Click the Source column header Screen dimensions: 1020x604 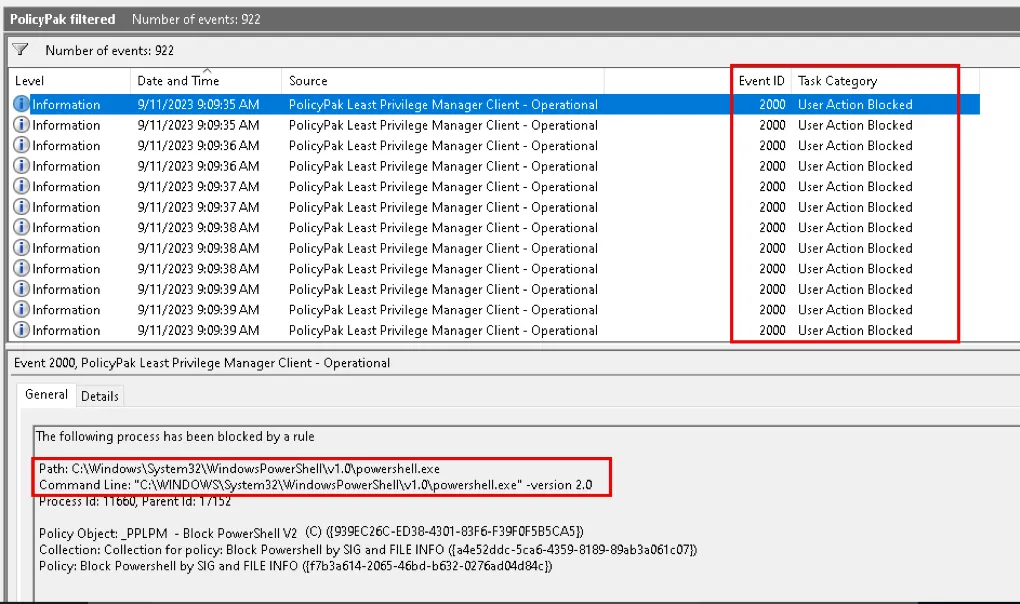point(308,81)
